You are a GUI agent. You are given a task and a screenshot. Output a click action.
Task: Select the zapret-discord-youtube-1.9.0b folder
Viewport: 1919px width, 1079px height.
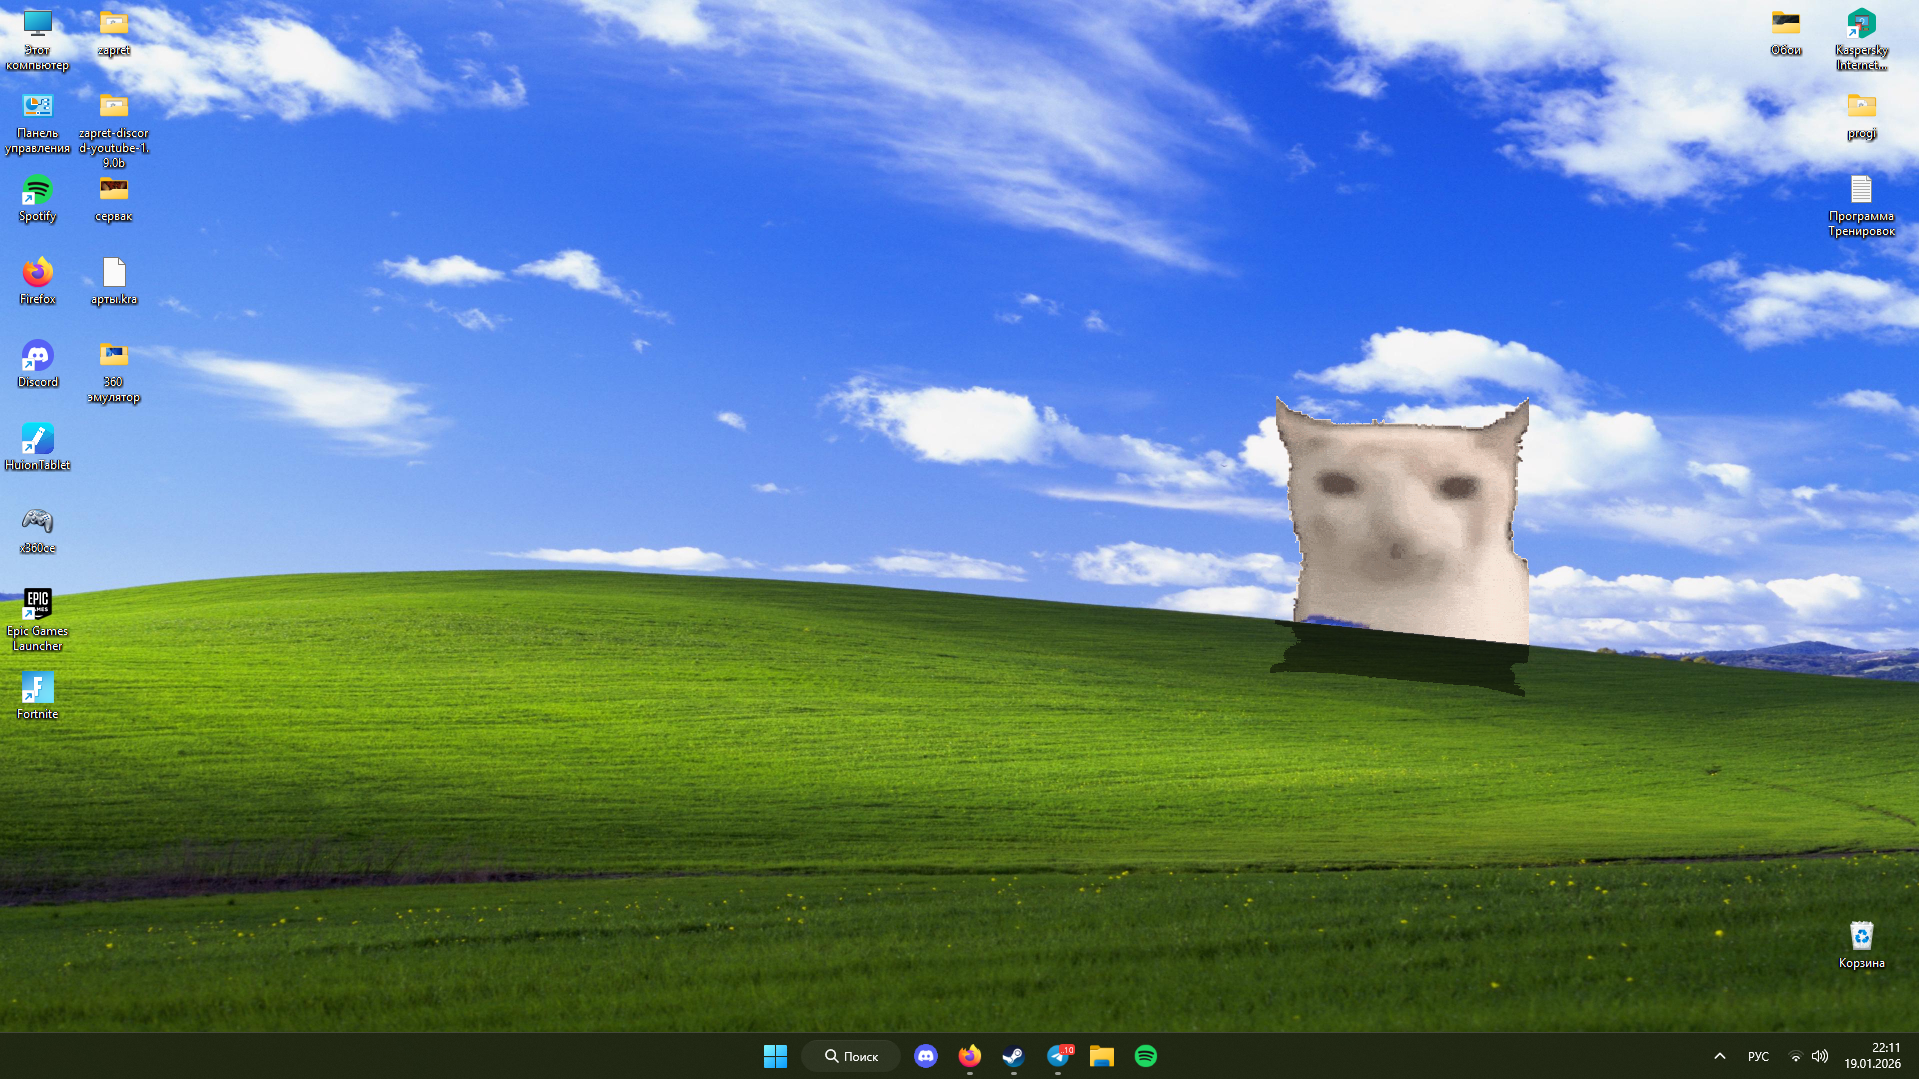click(114, 130)
